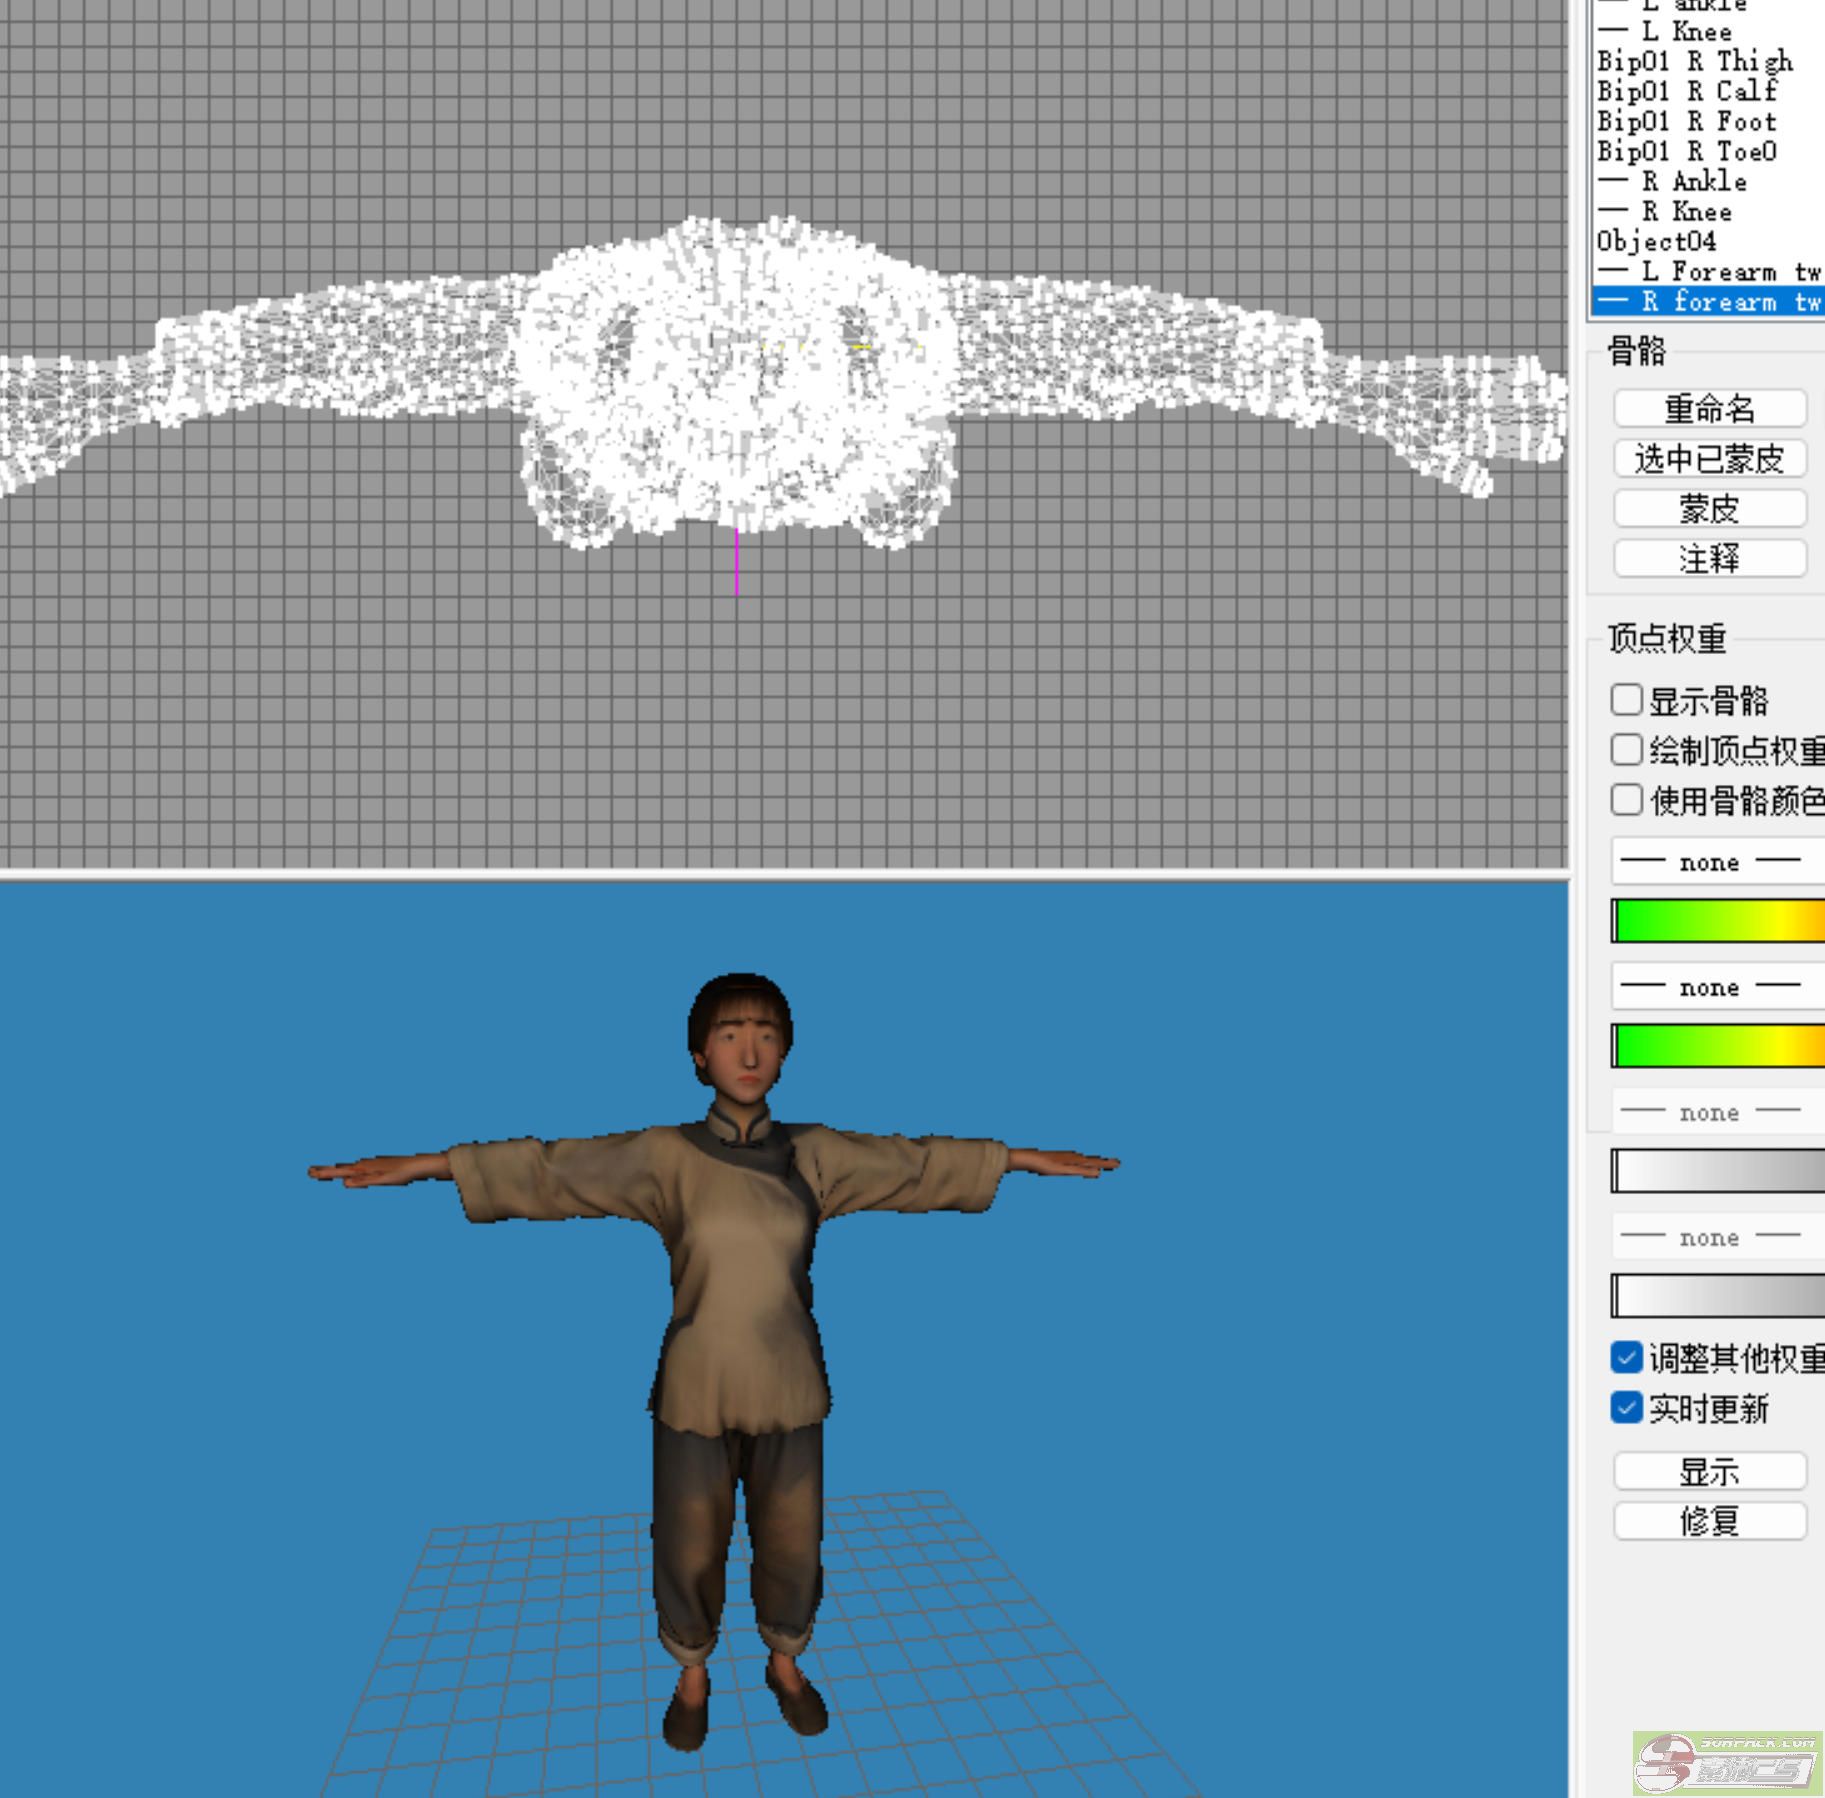Click the 蒙皮 button
The width and height of the screenshot is (1825, 1798).
tap(1709, 509)
